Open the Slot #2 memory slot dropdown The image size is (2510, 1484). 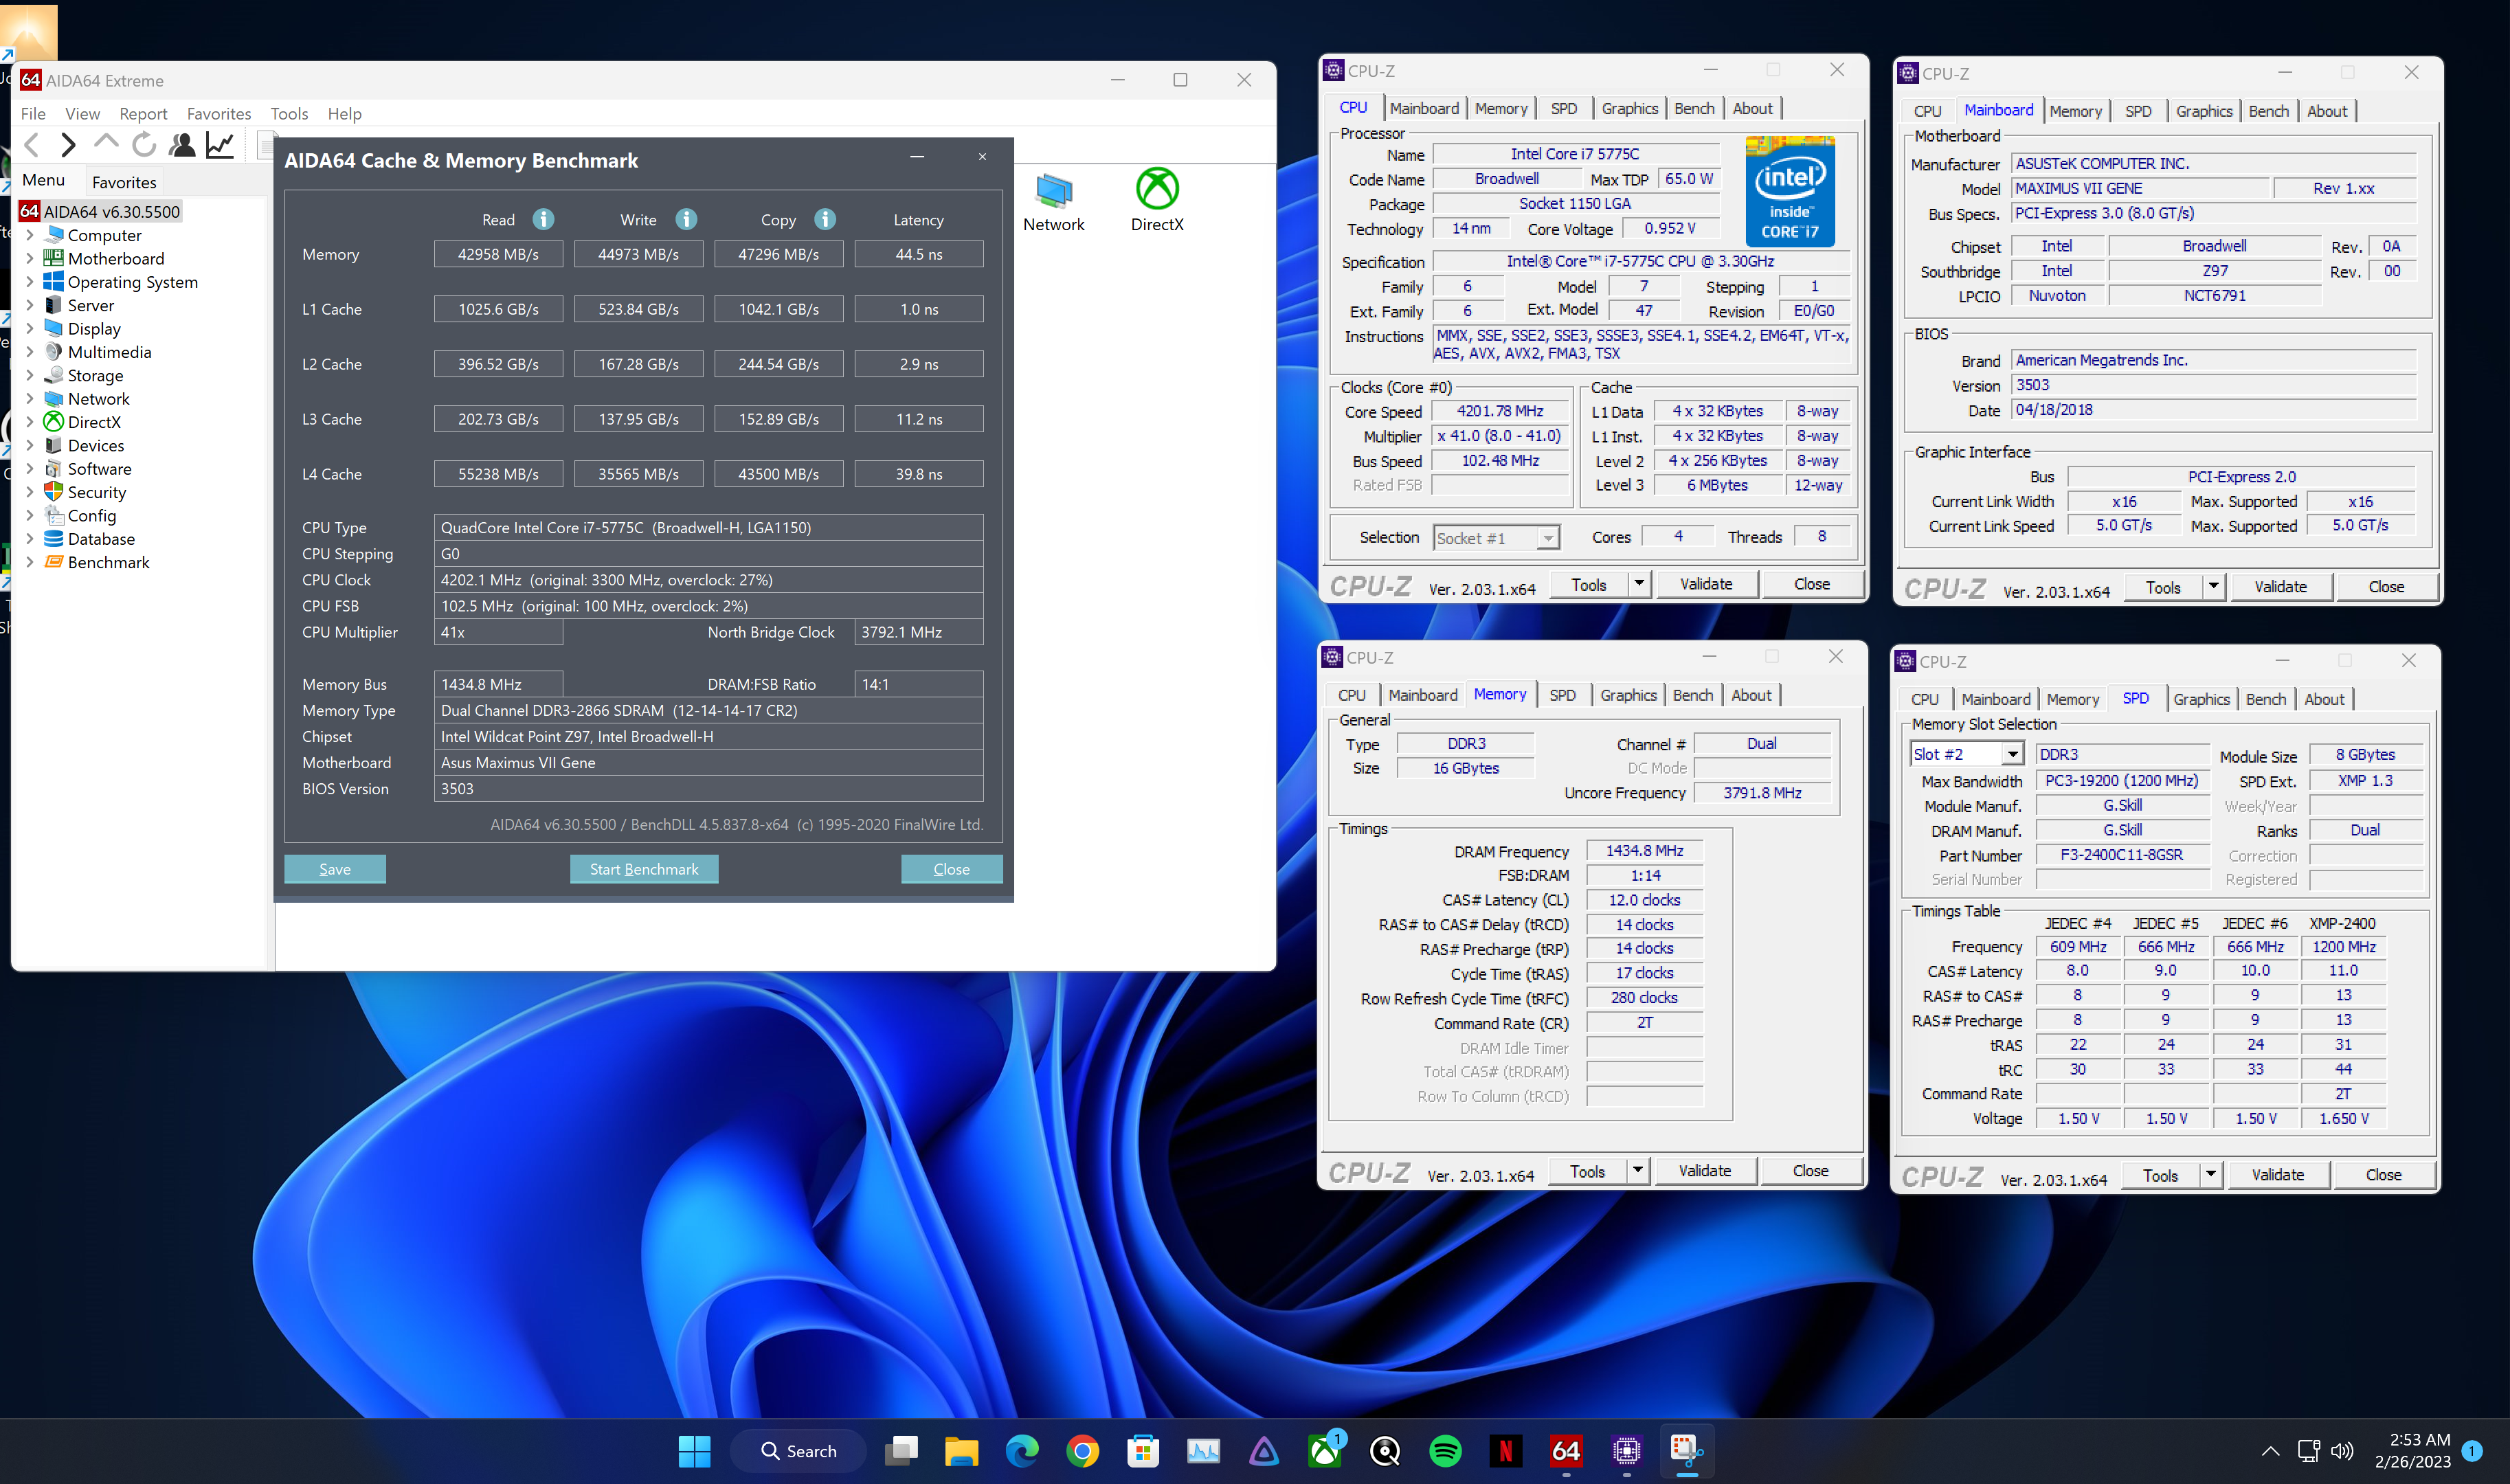click(2012, 754)
